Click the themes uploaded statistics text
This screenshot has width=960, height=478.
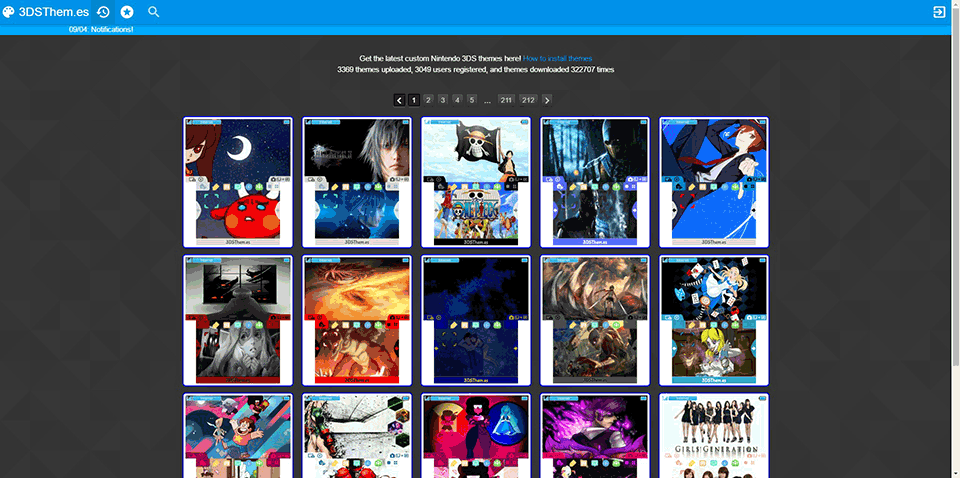475,70
